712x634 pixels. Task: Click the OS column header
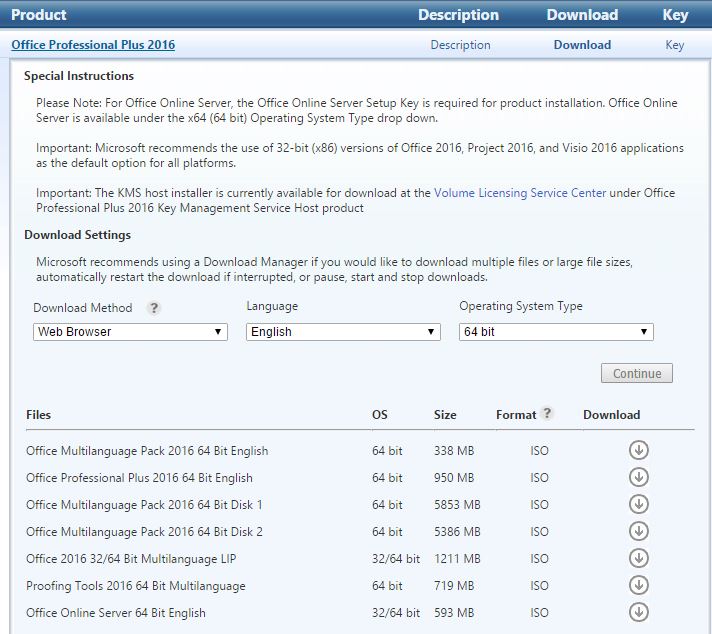[x=380, y=415]
